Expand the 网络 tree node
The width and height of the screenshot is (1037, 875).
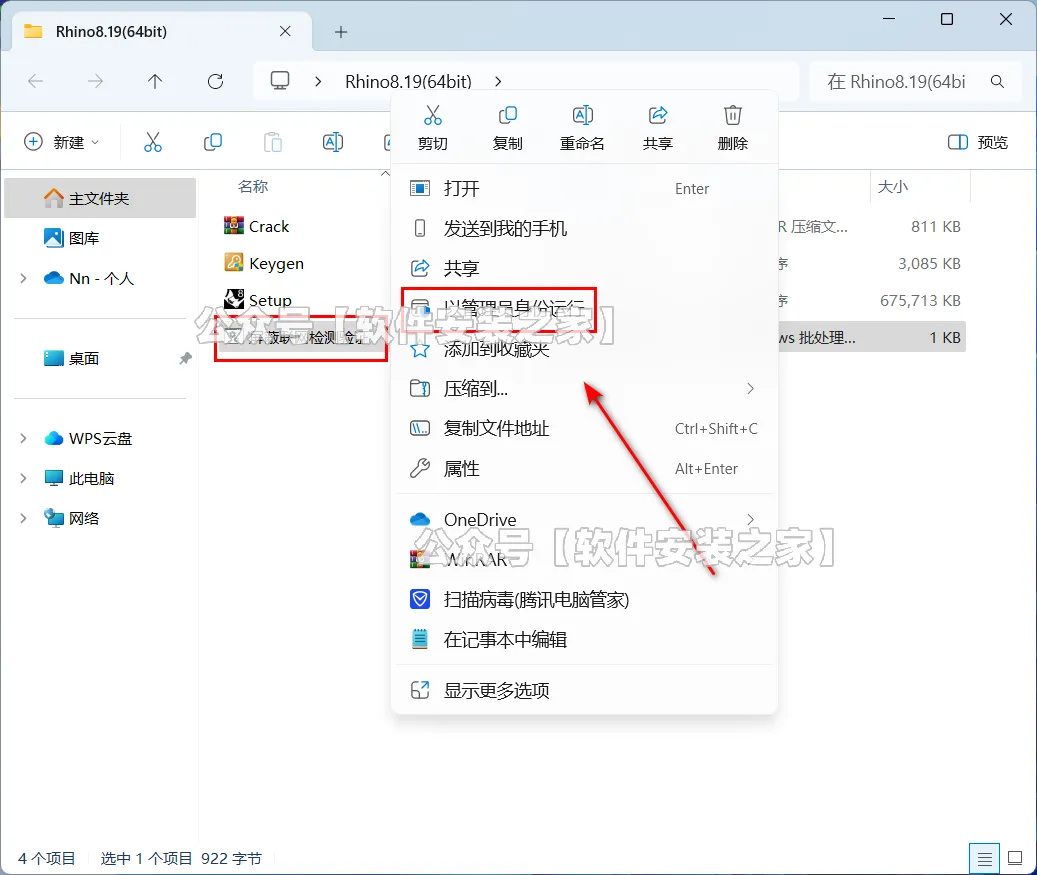[23, 519]
